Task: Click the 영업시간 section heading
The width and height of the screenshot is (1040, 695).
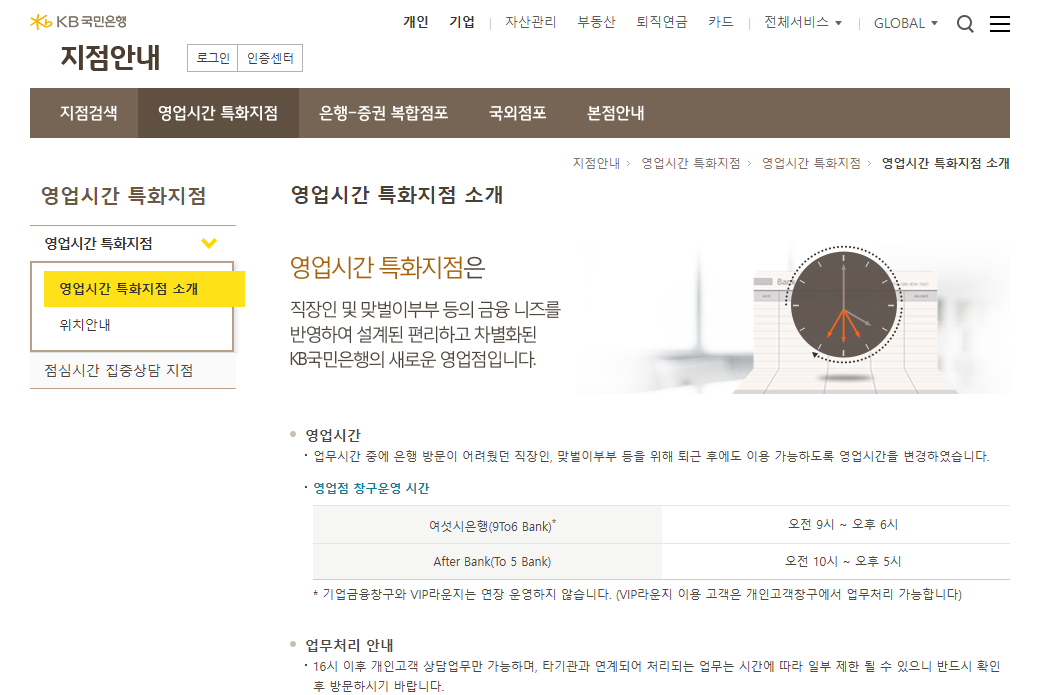Action: [333, 436]
